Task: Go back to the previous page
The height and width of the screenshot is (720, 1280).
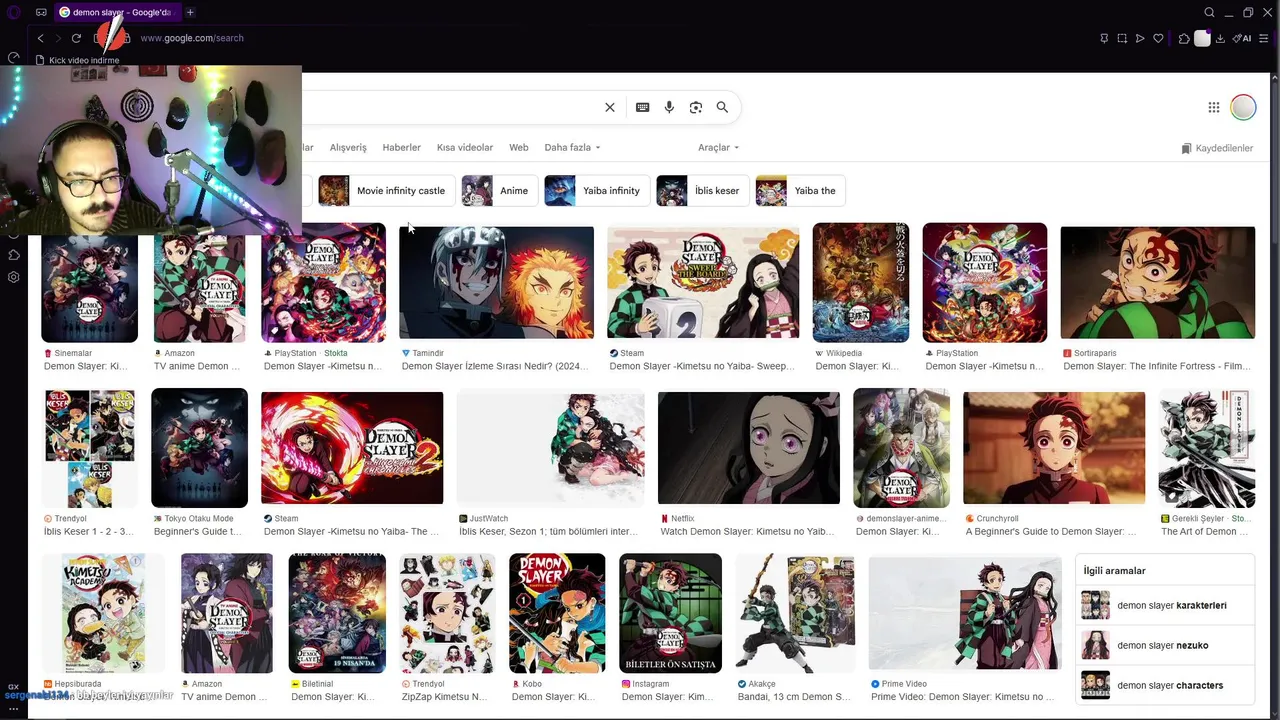Action: pyautogui.click(x=40, y=38)
